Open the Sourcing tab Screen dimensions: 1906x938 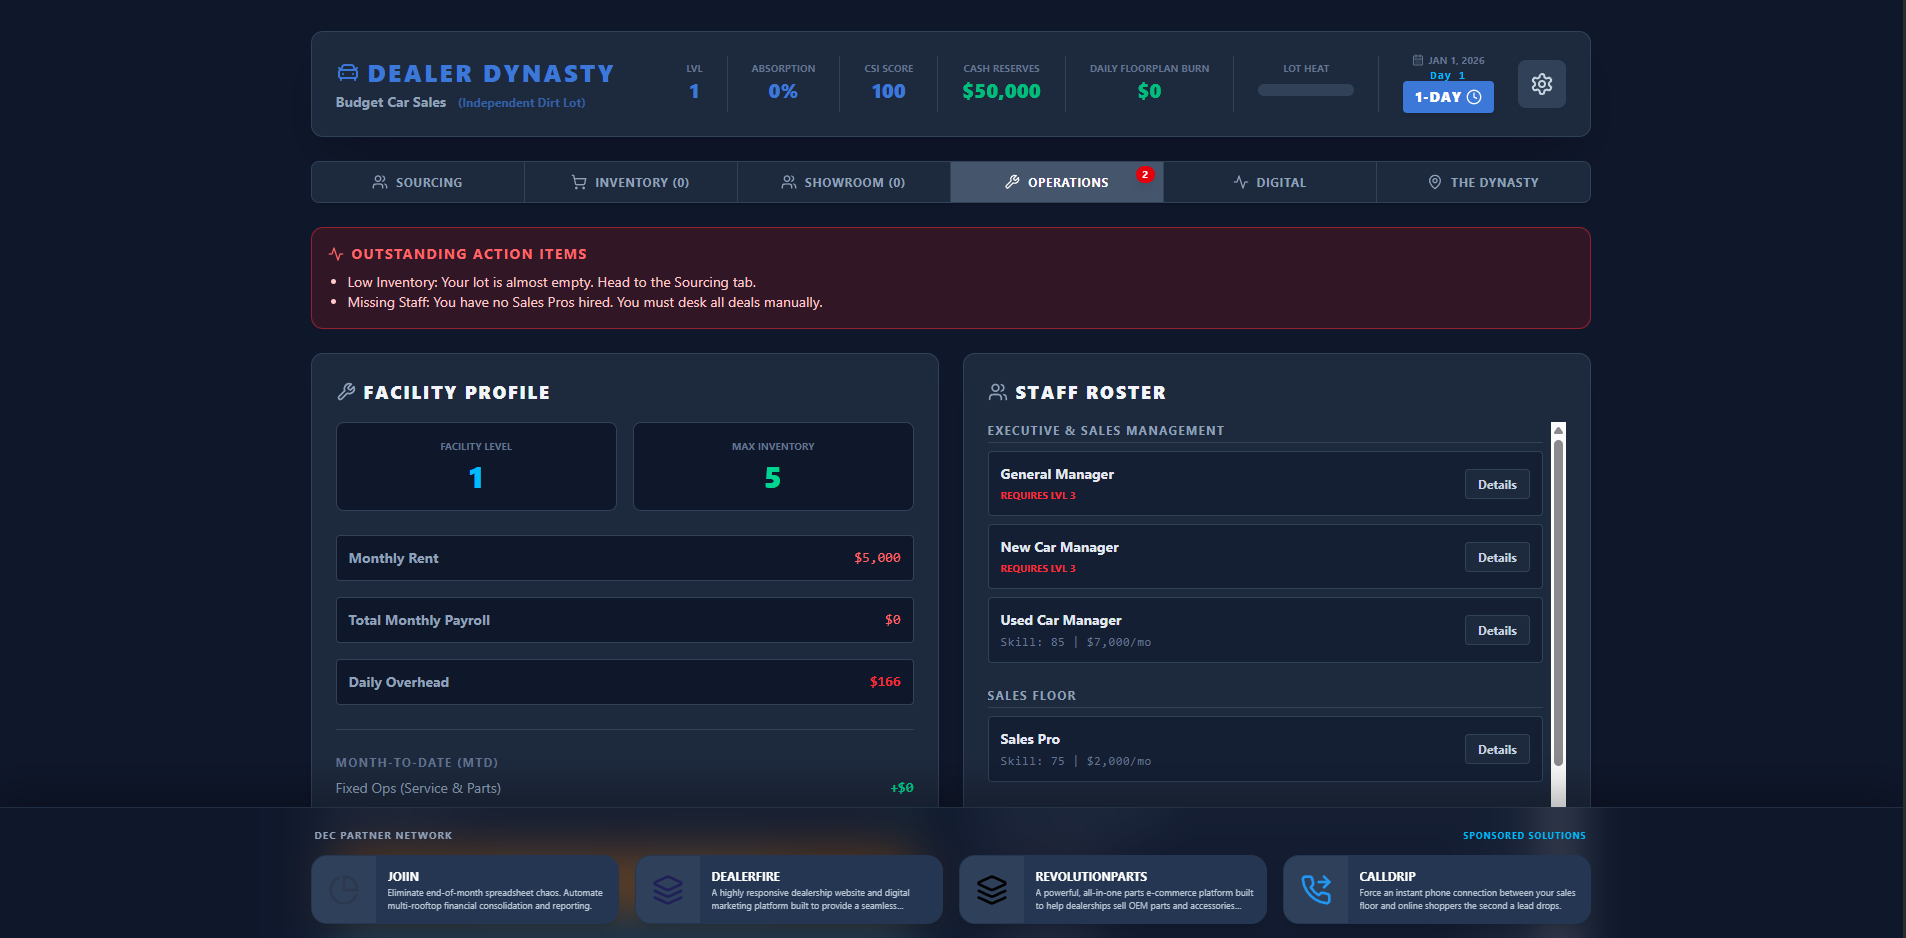pos(418,182)
